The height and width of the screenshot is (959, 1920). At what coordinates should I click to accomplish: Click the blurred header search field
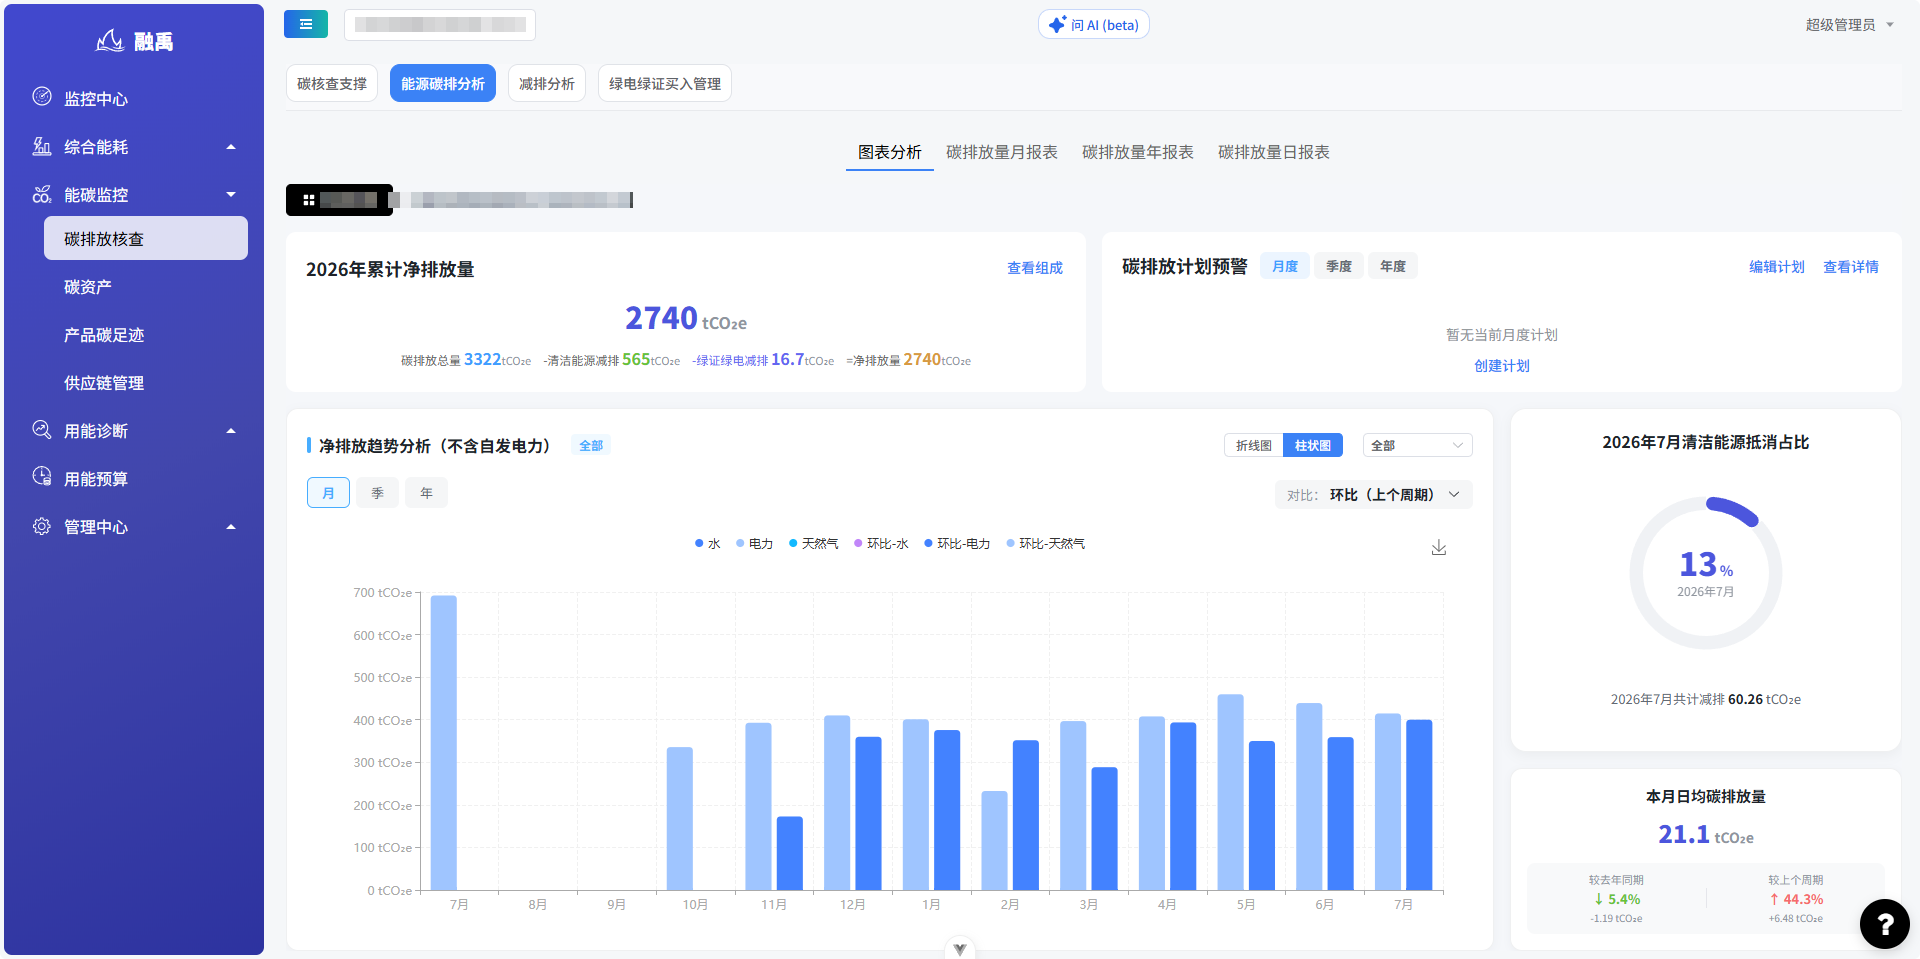tap(440, 25)
